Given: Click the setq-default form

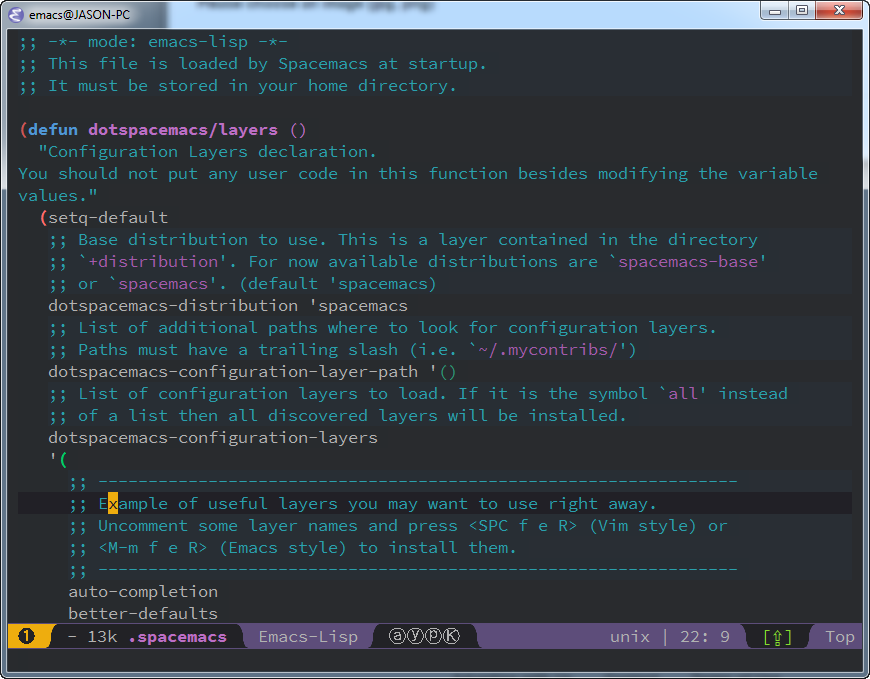Looking at the screenshot, I should pos(108,217).
